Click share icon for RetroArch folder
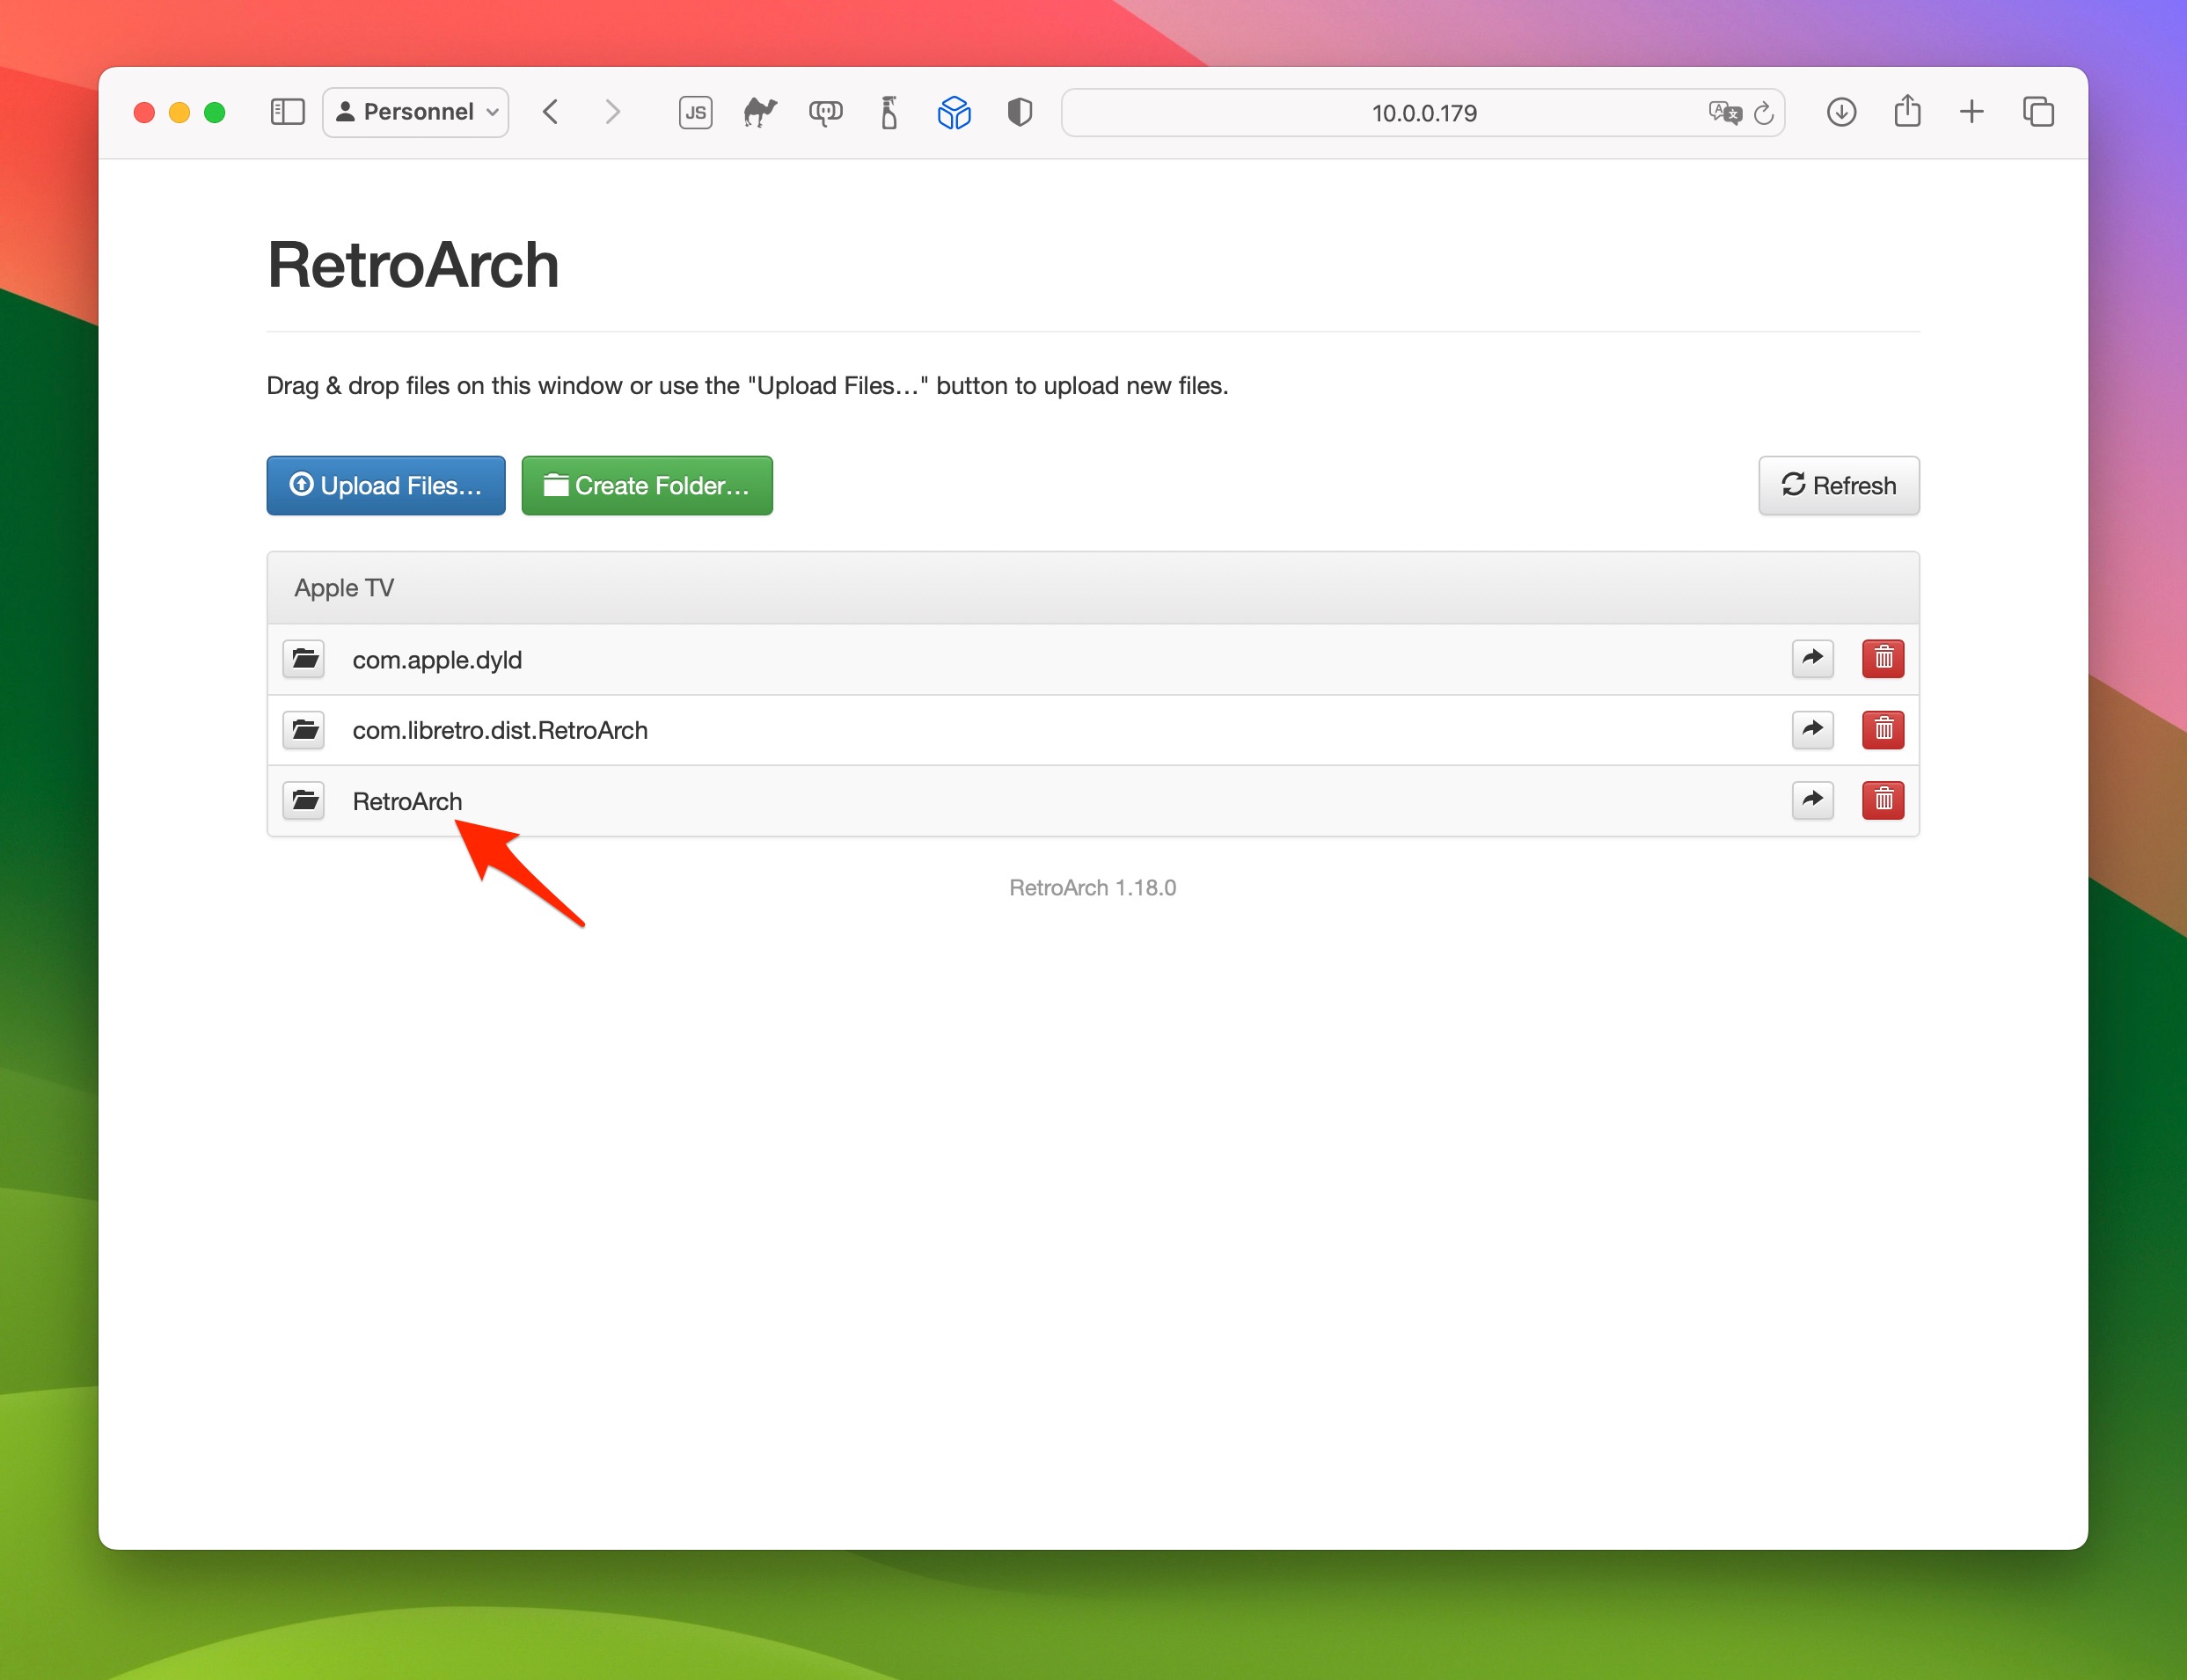 (1815, 800)
